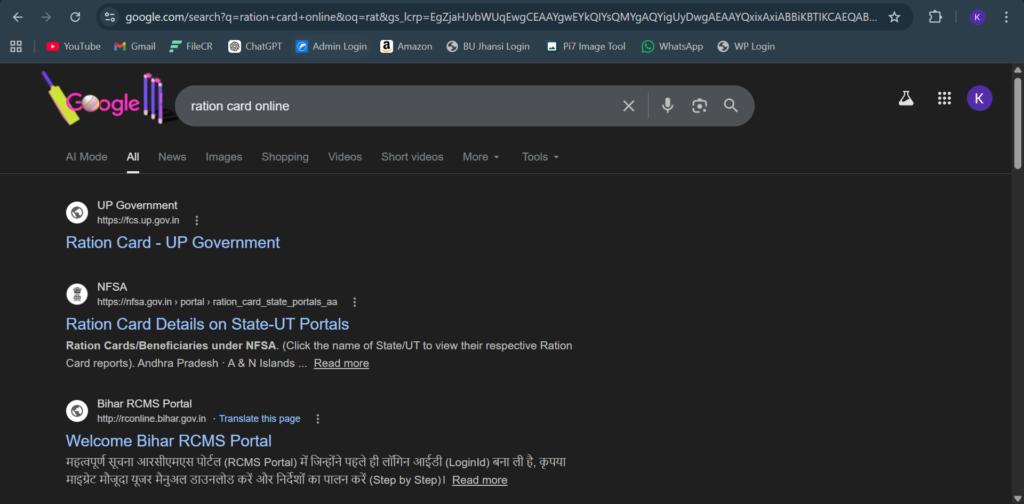
Task: Expand the Tools dropdown
Action: (540, 157)
